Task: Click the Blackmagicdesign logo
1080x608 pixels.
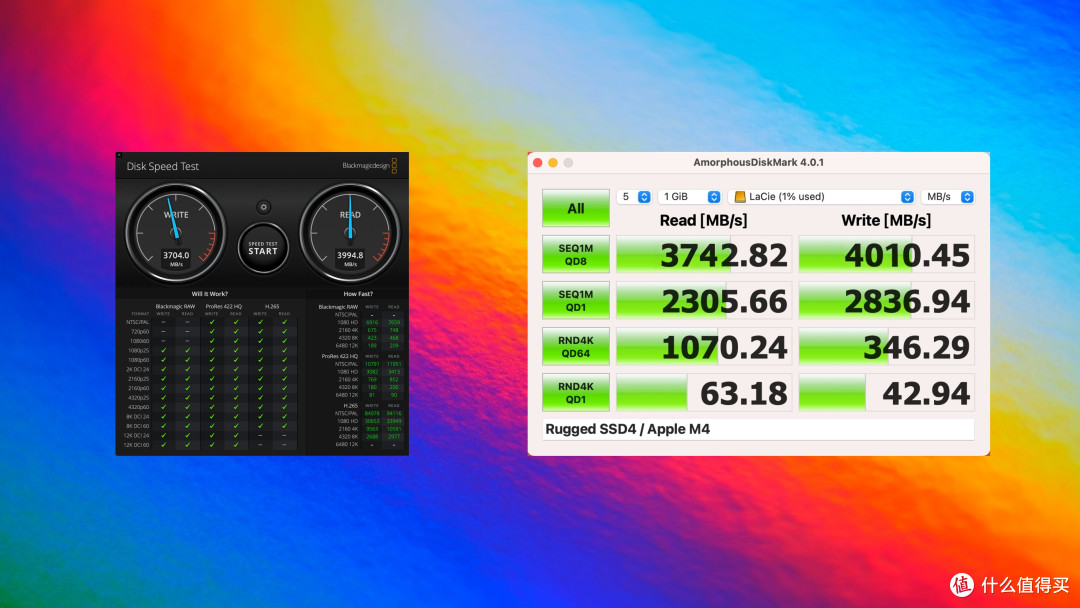Action: coord(370,165)
